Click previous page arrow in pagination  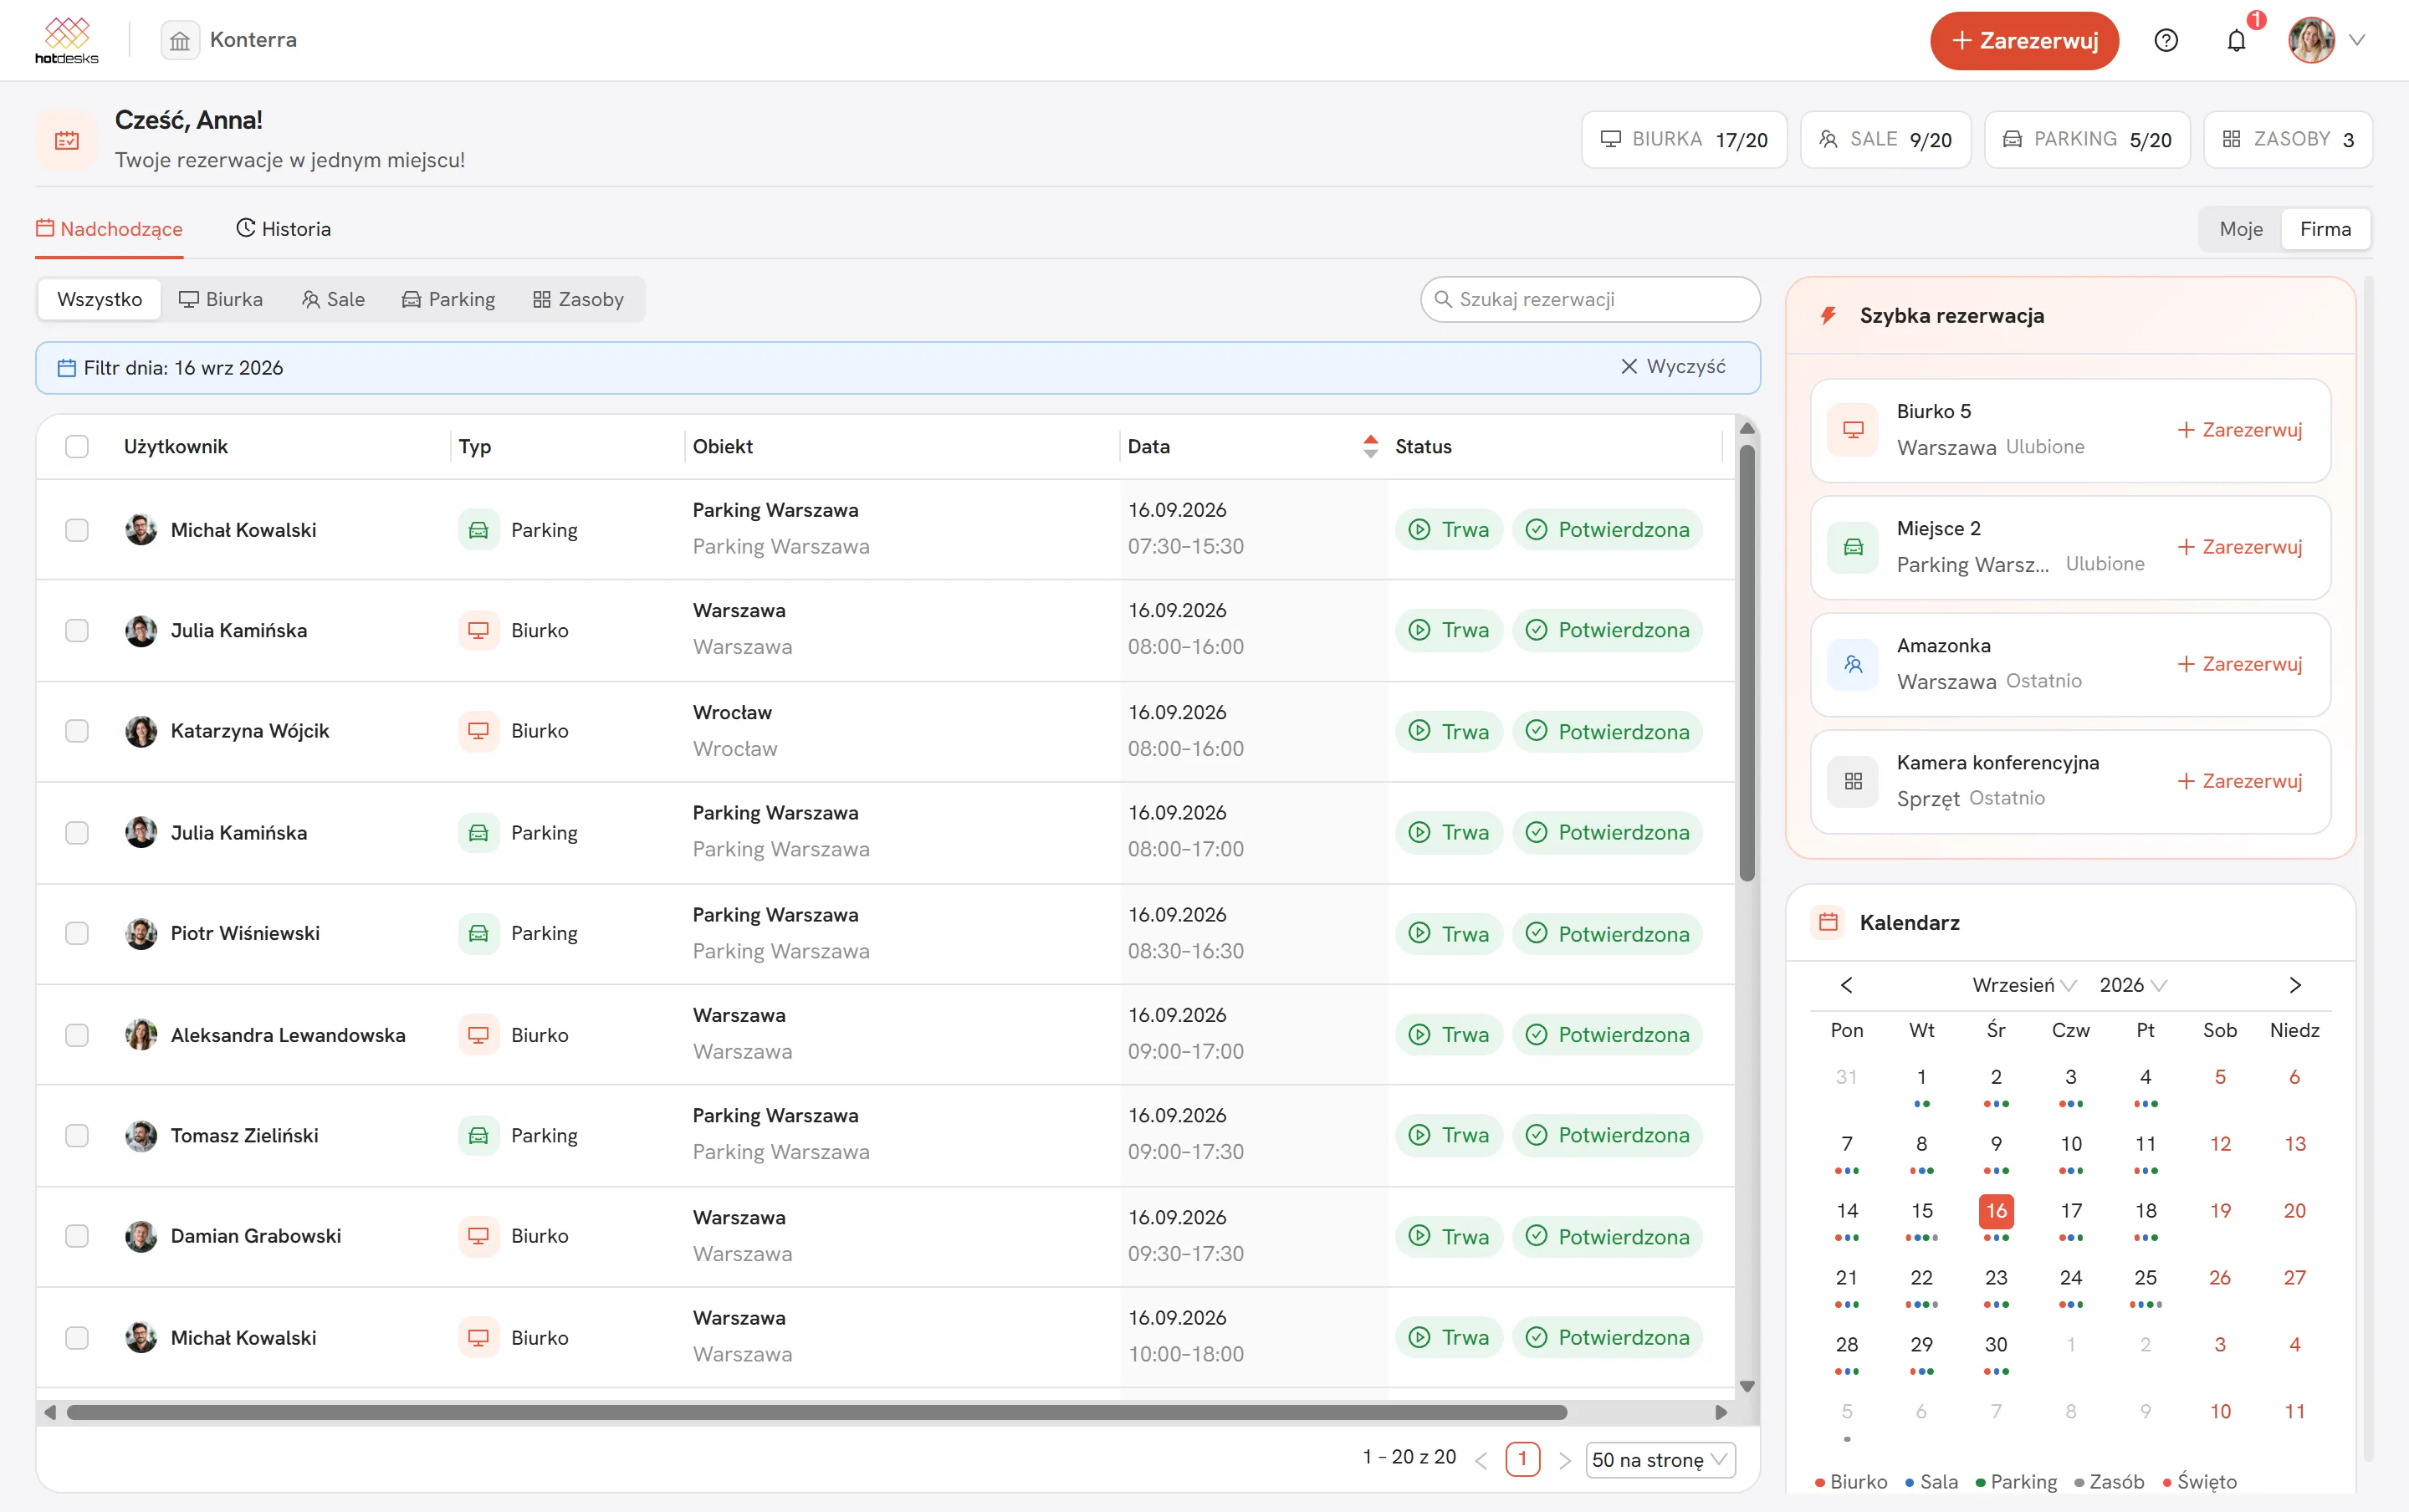(x=1481, y=1460)
